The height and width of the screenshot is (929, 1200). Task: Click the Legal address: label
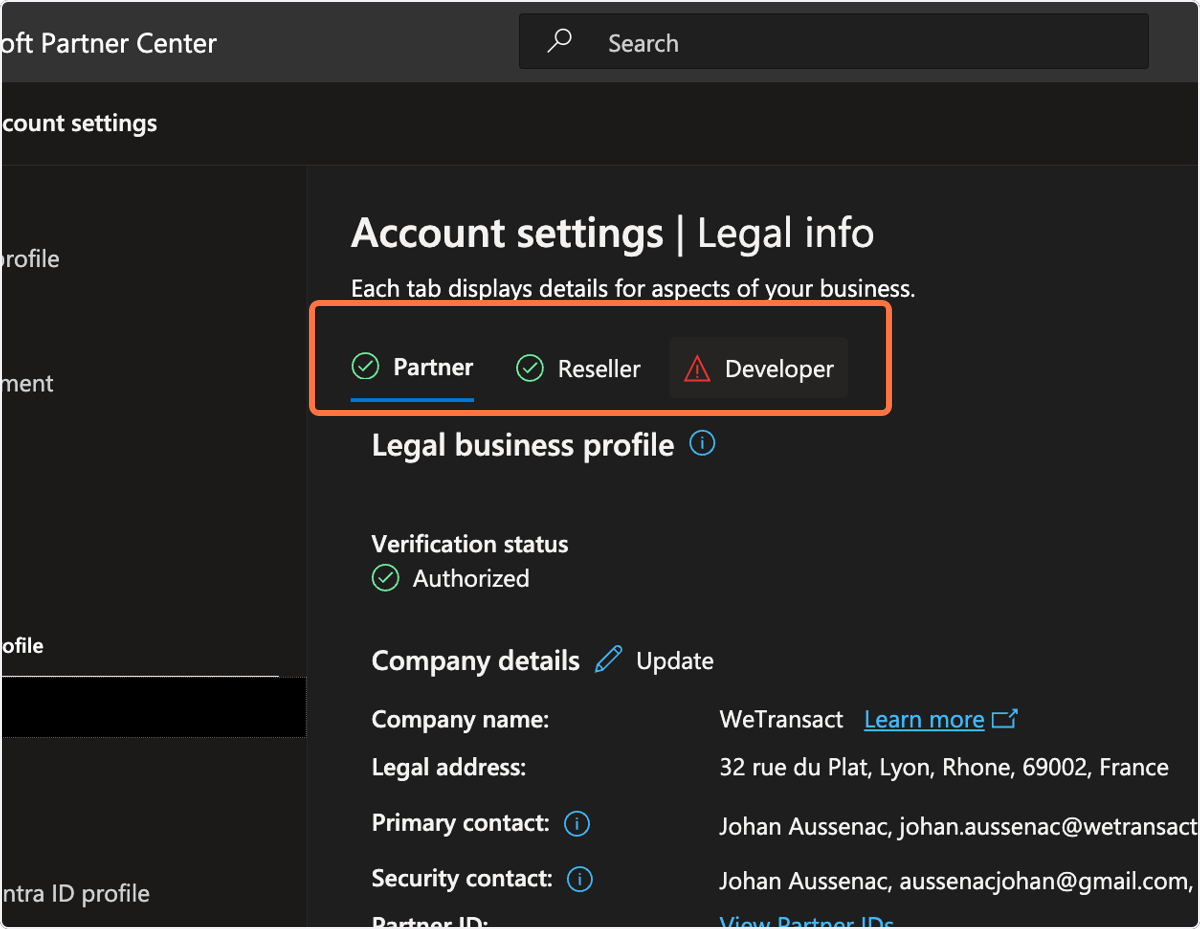tap(449, 768)
